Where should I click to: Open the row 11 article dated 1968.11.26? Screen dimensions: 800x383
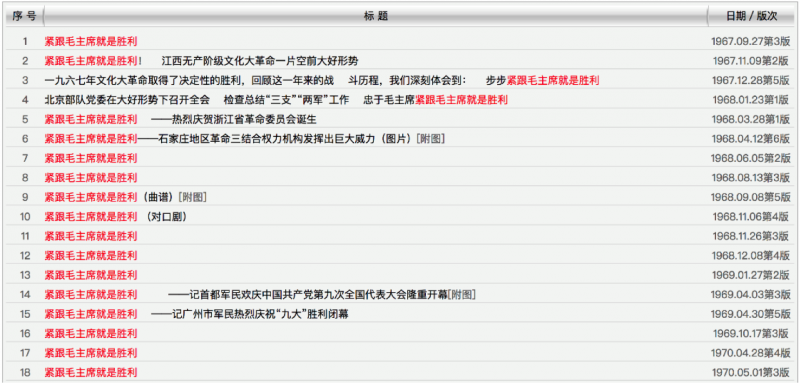(91, 236)
